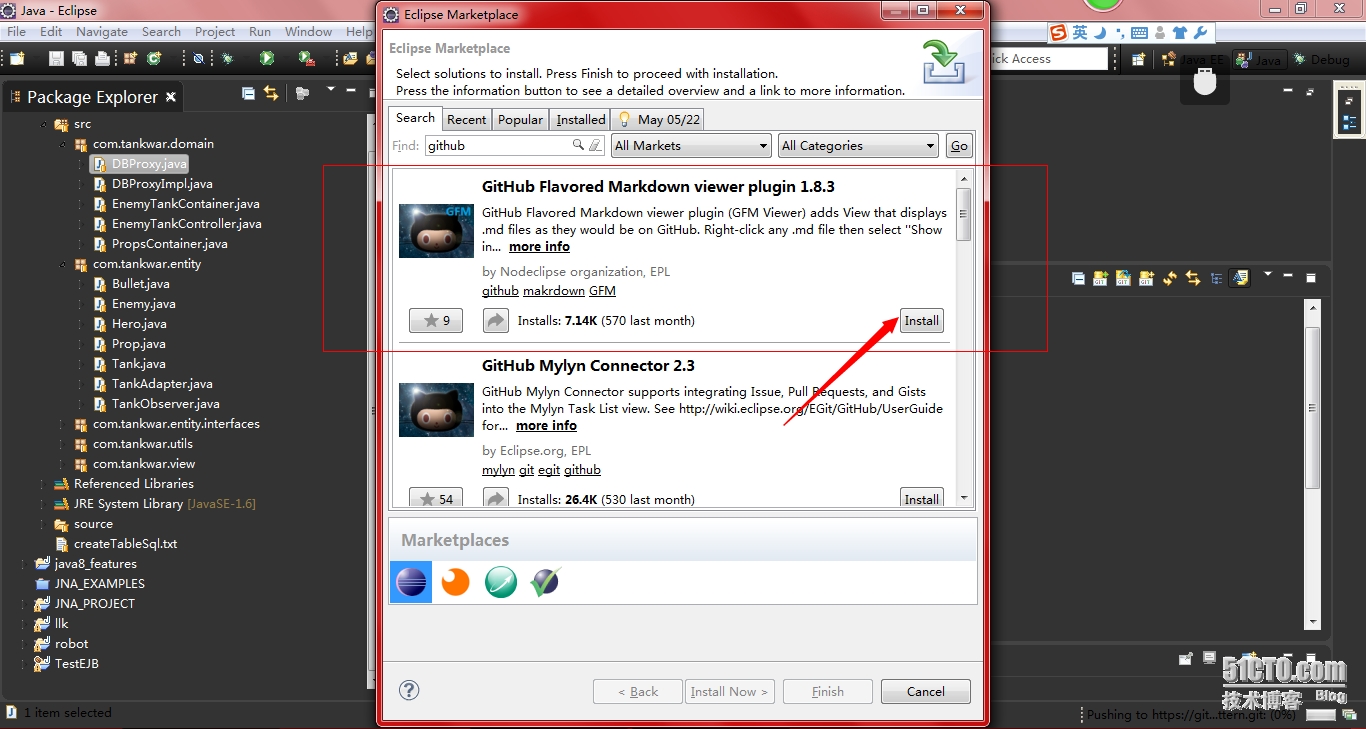Open the Project menu
Viewport: 1366px width, 729px height.
[215, 31]
